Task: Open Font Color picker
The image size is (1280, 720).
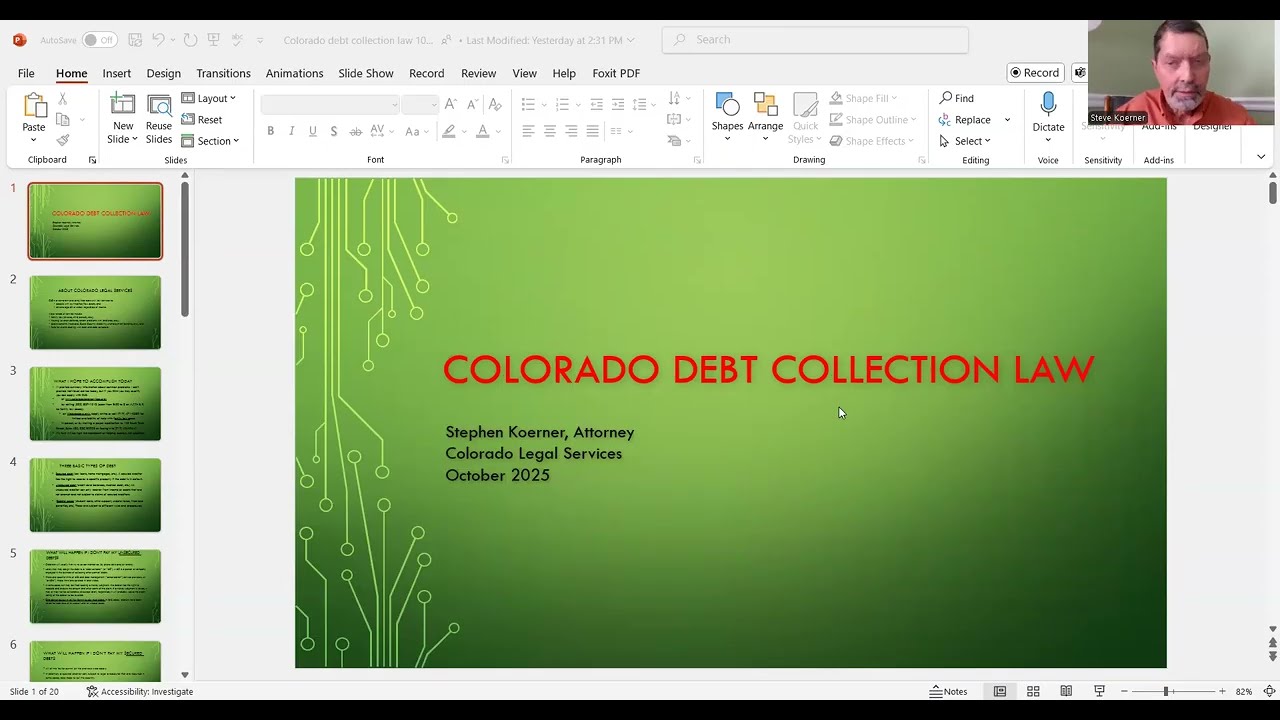Action: pyautogui.click(x=482, y=131)
